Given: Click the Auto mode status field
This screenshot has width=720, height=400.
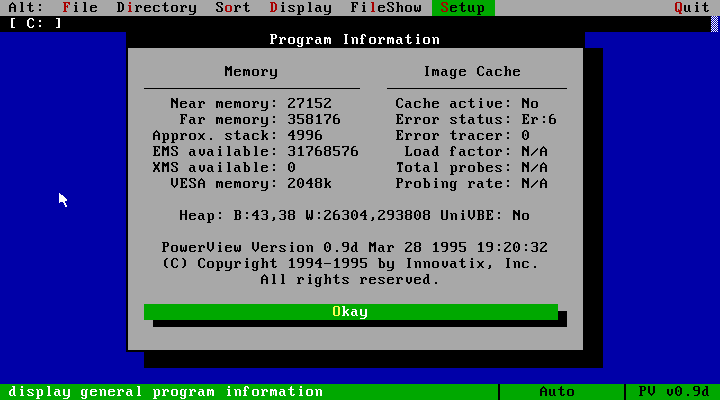Looking at the screenshot, I should pos(557,391).
